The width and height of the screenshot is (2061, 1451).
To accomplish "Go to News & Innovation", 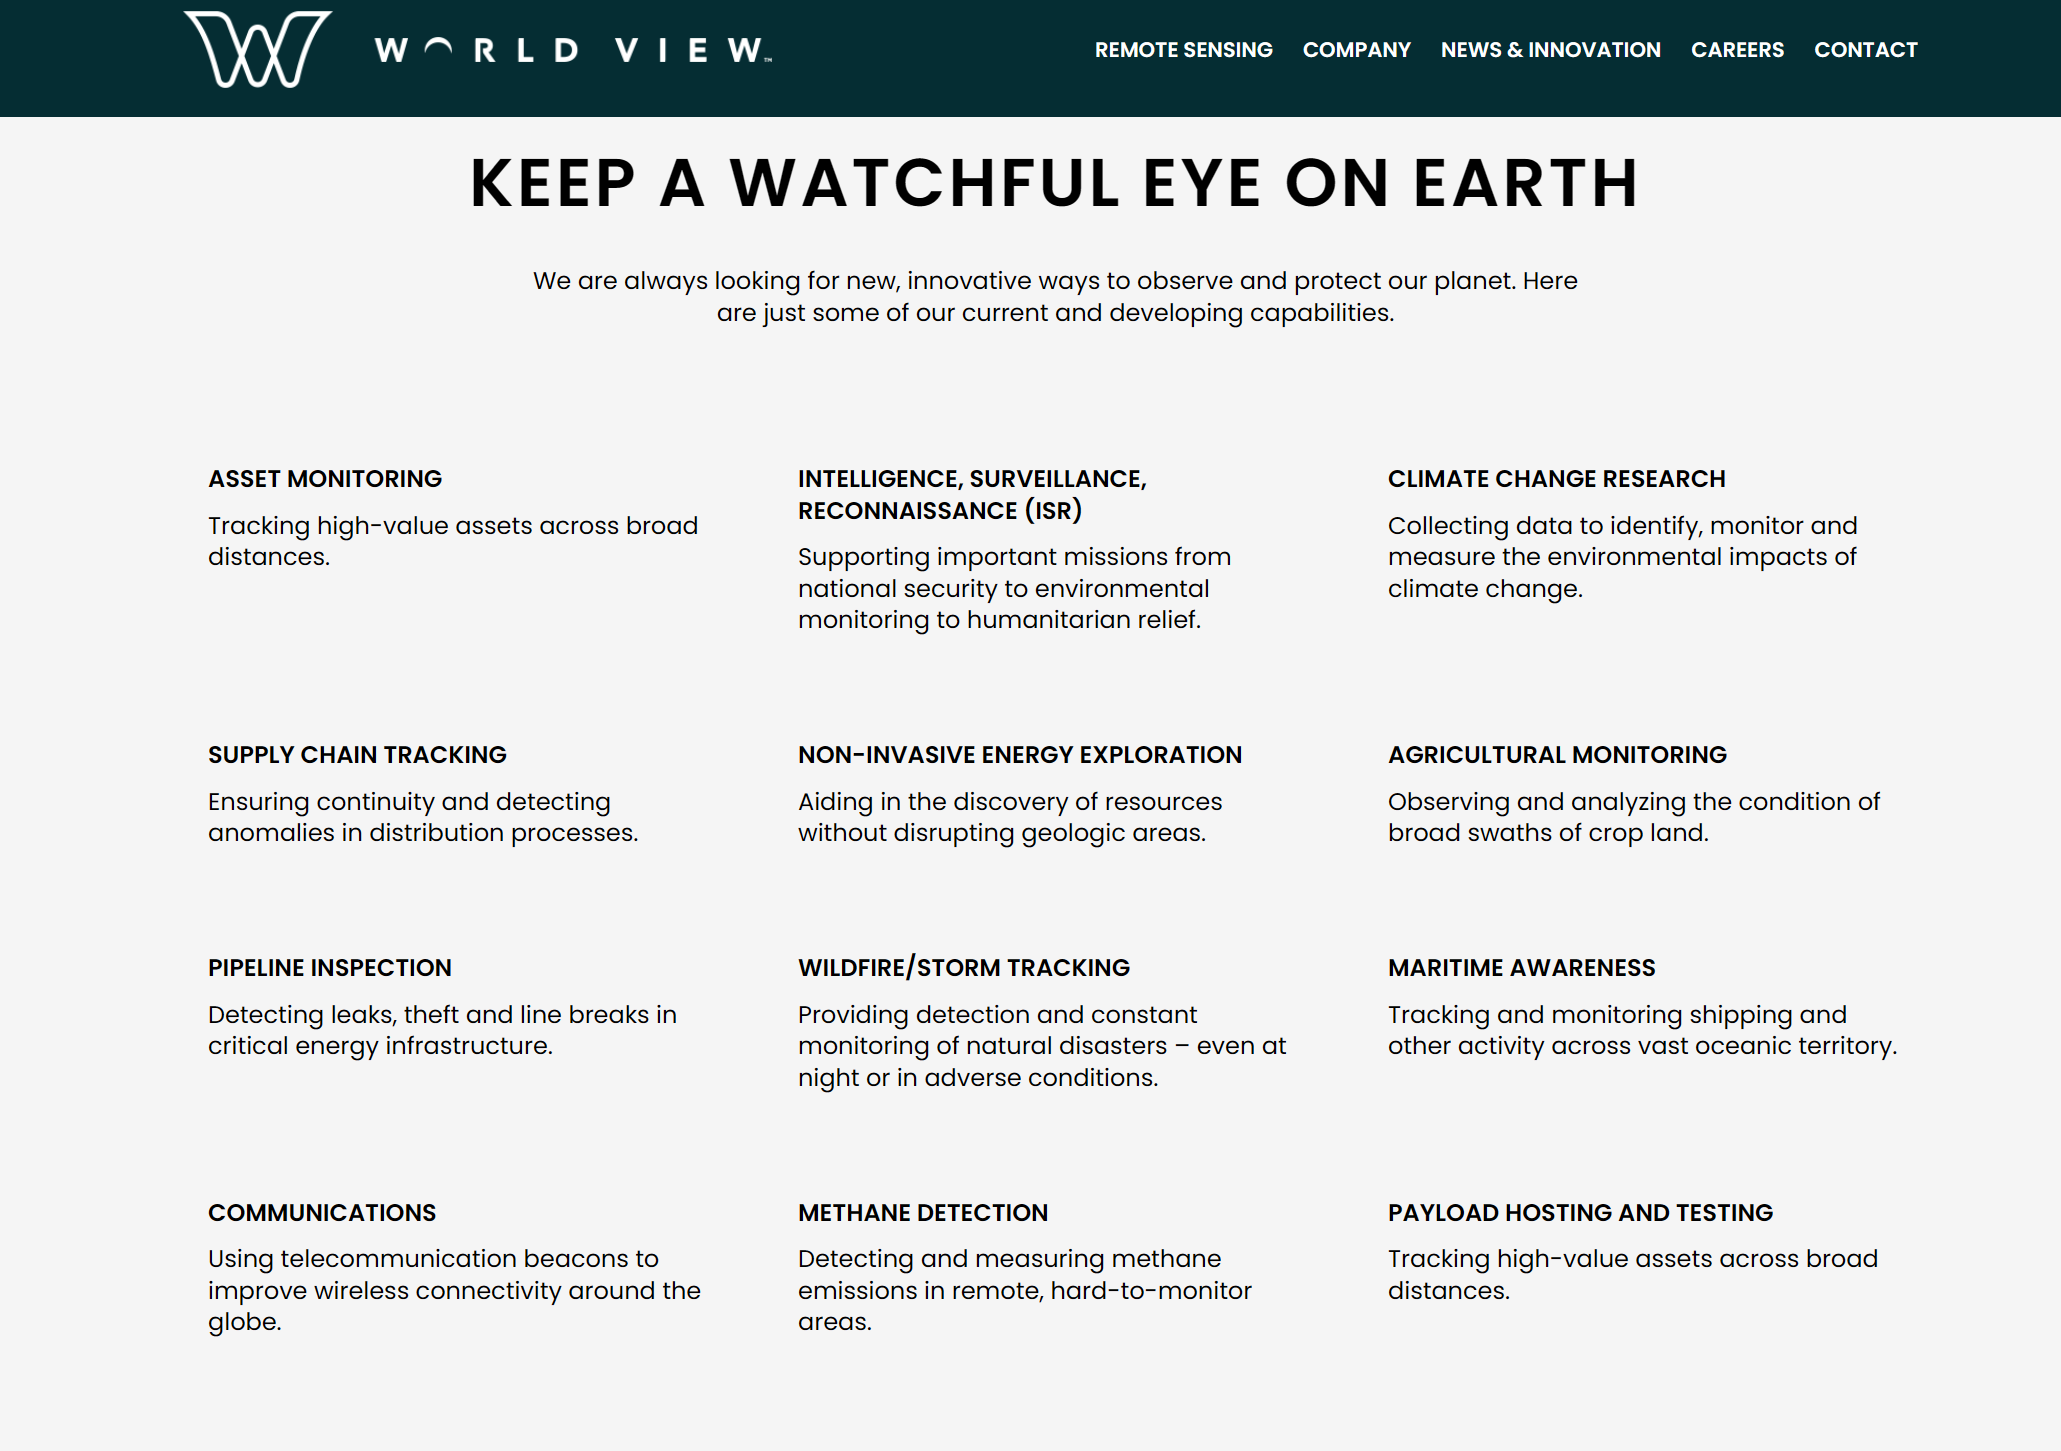I will [1550, 50].
